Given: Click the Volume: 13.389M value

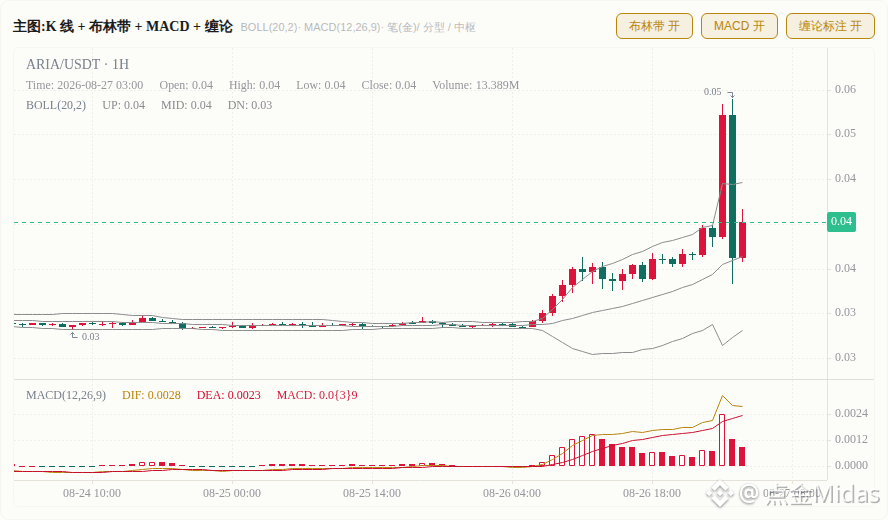Looking at the screenshot, I should [x=476, y=85].
